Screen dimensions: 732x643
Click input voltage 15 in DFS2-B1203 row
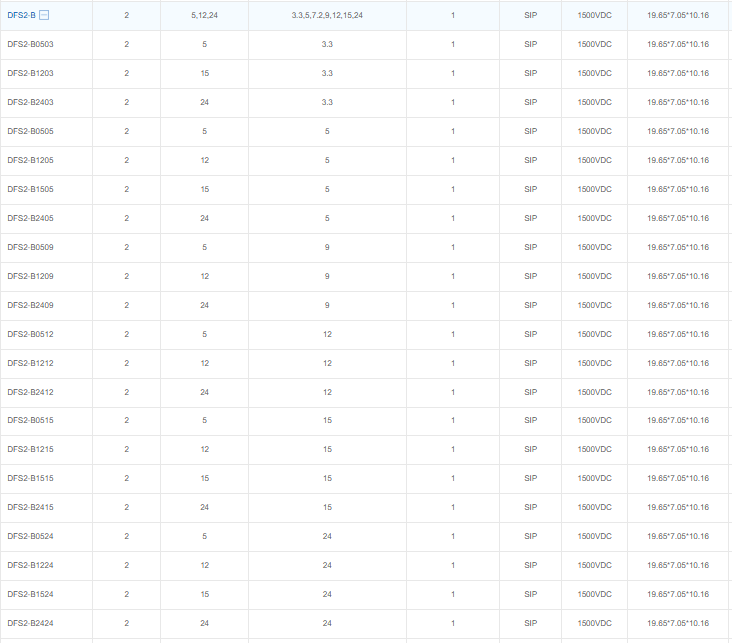204,73
